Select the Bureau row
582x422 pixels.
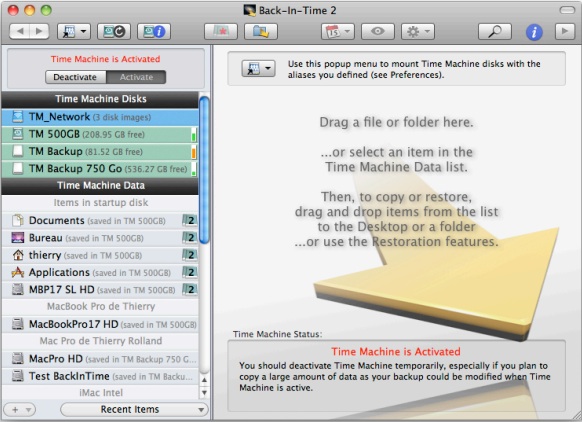point(100,238)
